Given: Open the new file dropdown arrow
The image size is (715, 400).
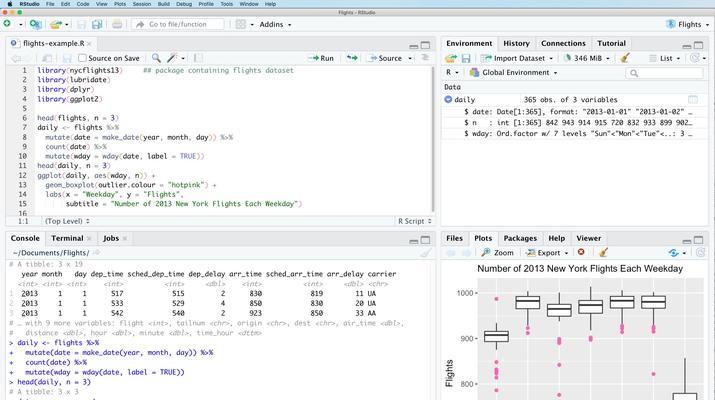Looking at the screenshot, I should [21, 25].
